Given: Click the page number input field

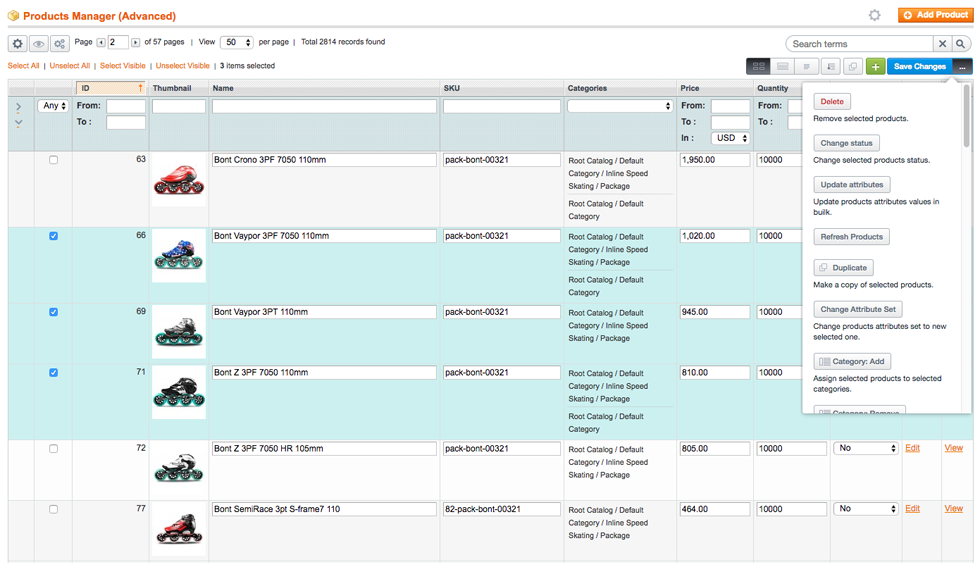Looking at the screenshot, I should [118, 43].
